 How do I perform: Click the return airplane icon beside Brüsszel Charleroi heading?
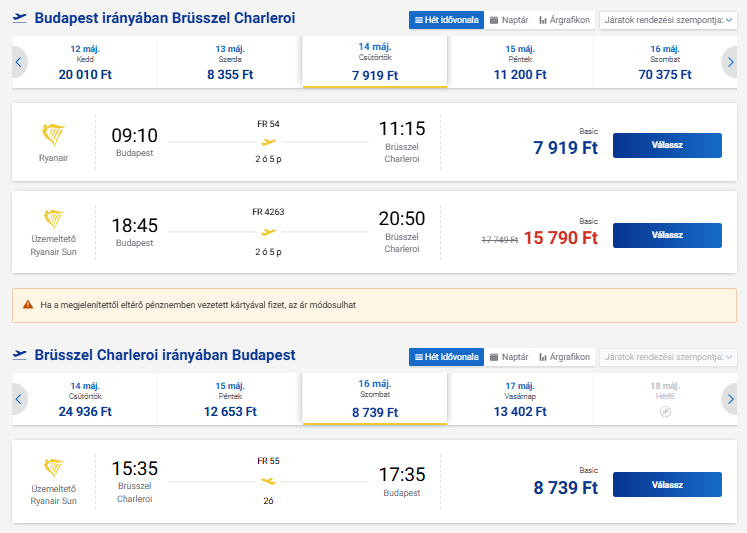[x=20, y=355]
